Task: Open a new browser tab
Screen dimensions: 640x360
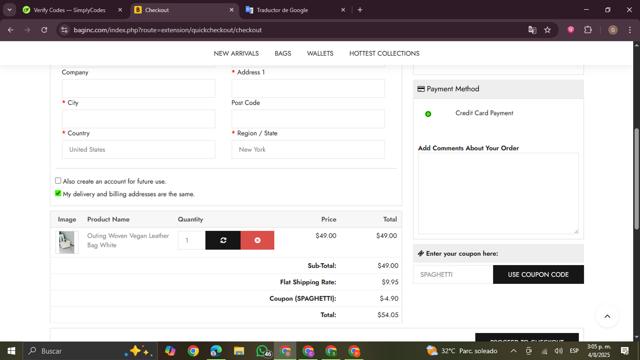Action: point(360,10)
